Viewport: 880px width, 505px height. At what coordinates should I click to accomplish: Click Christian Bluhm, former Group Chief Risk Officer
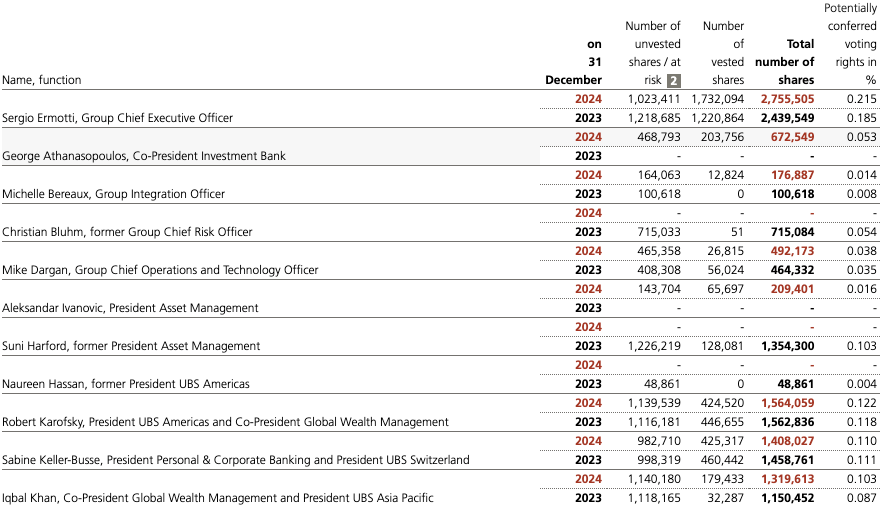[127, 232]
